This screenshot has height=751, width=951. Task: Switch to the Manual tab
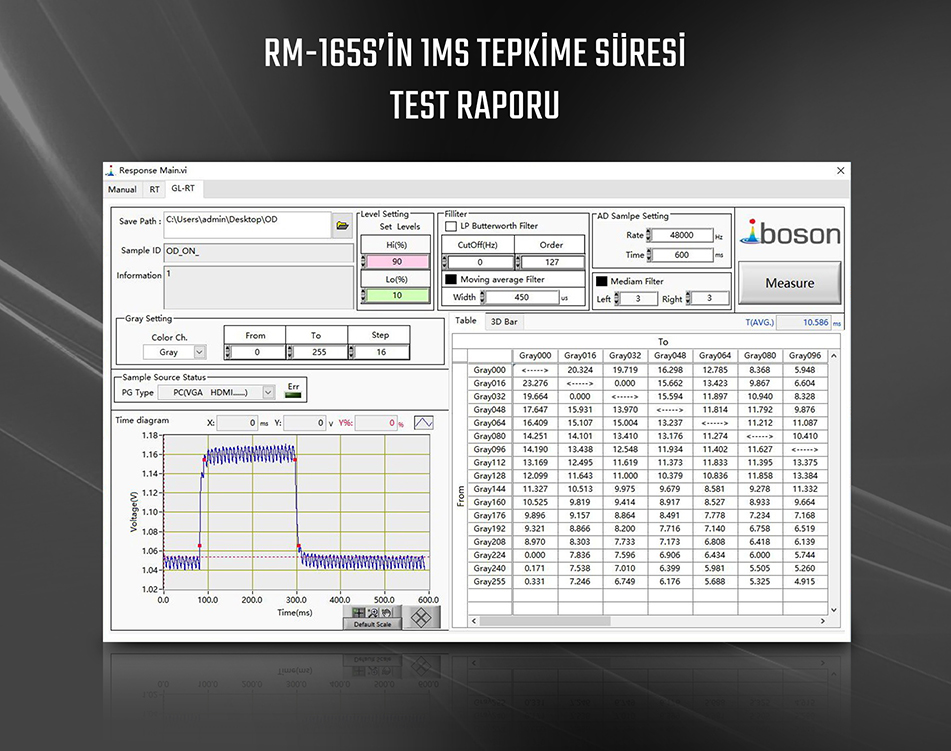(x=122, y=189)
